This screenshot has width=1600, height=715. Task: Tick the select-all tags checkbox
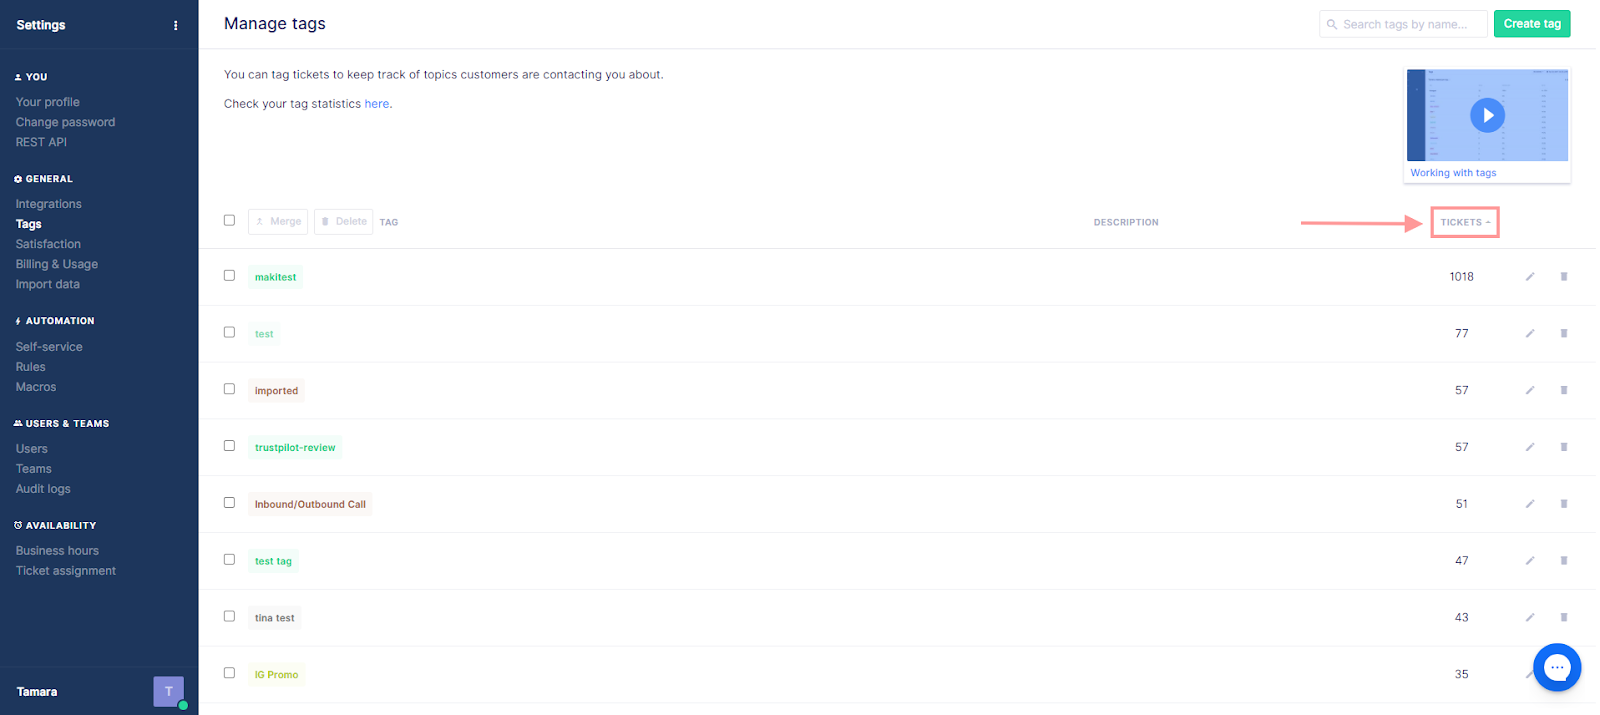(229, 220)
